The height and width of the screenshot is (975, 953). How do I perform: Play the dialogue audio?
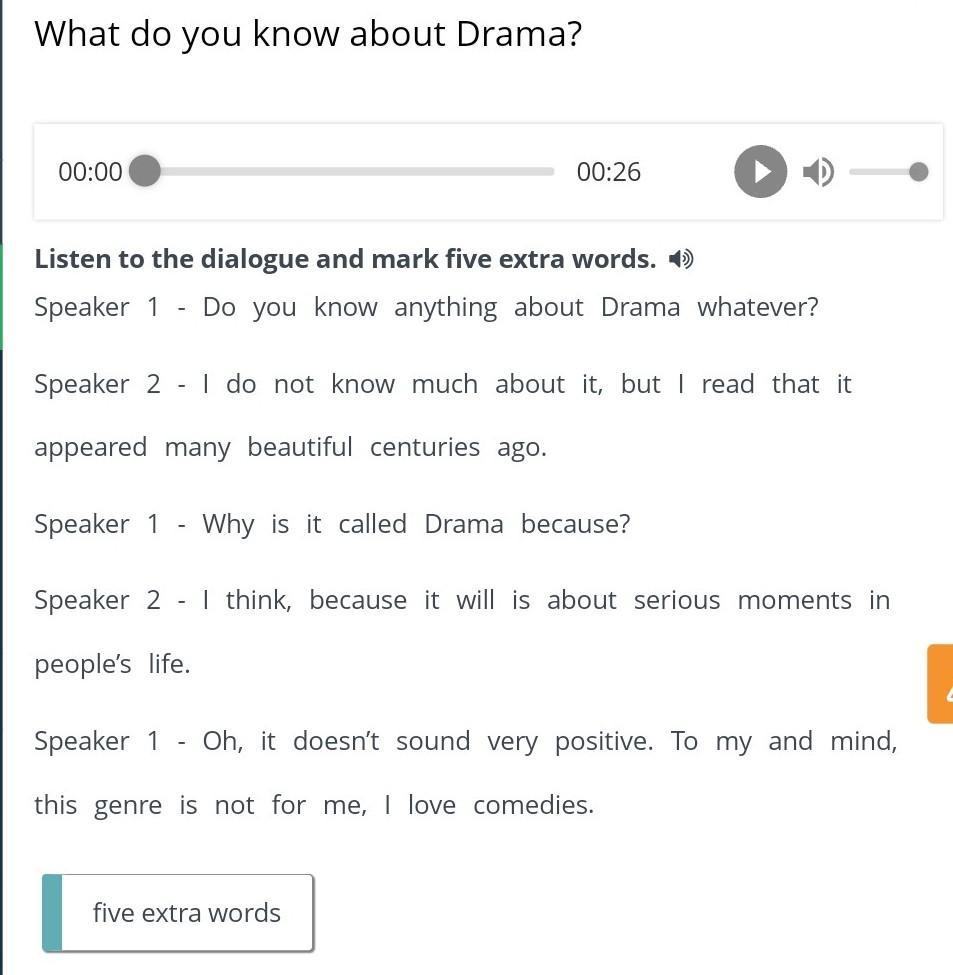pyautogui.click(x=760, y=172)
